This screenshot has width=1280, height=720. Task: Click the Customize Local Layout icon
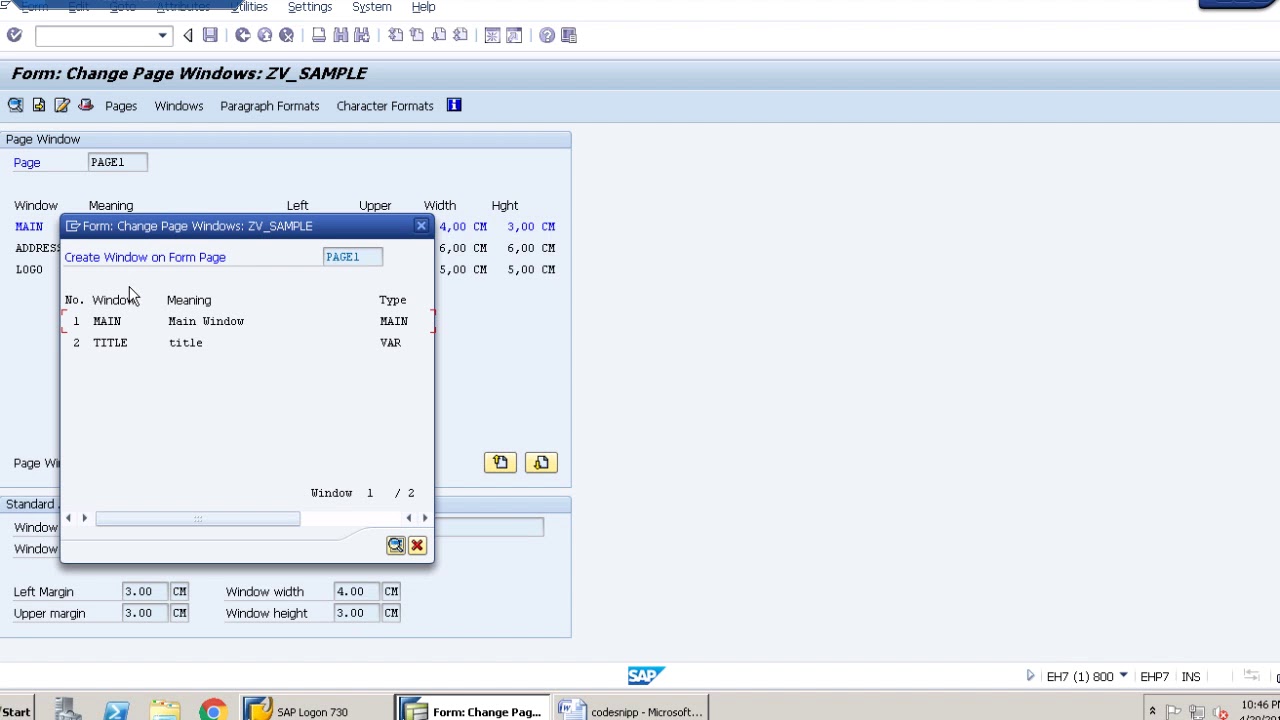[569, 36]
